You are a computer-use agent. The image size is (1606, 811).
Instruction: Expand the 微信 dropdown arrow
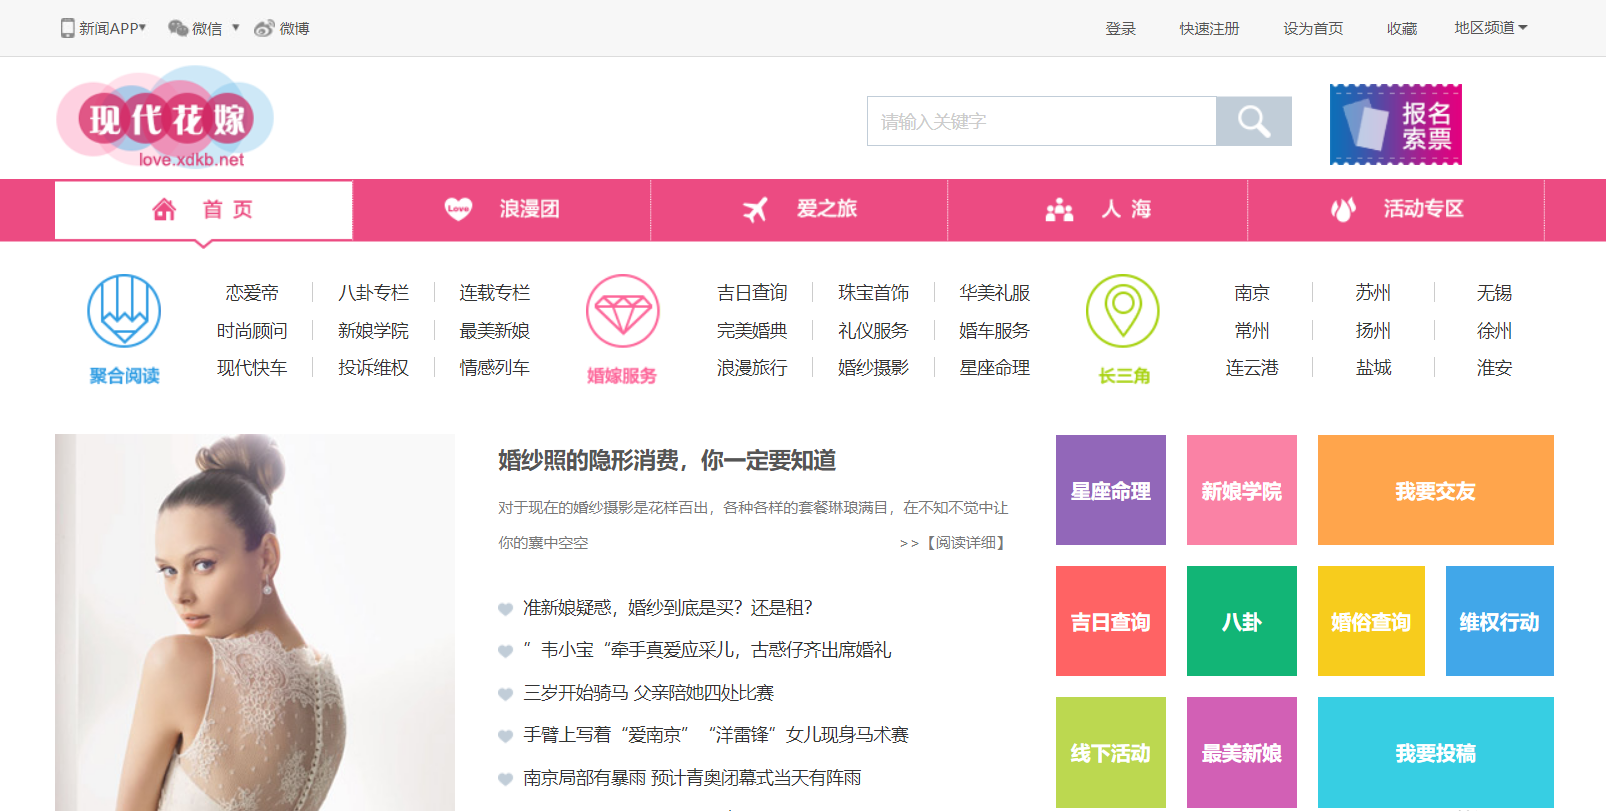[x=236, y=28]
